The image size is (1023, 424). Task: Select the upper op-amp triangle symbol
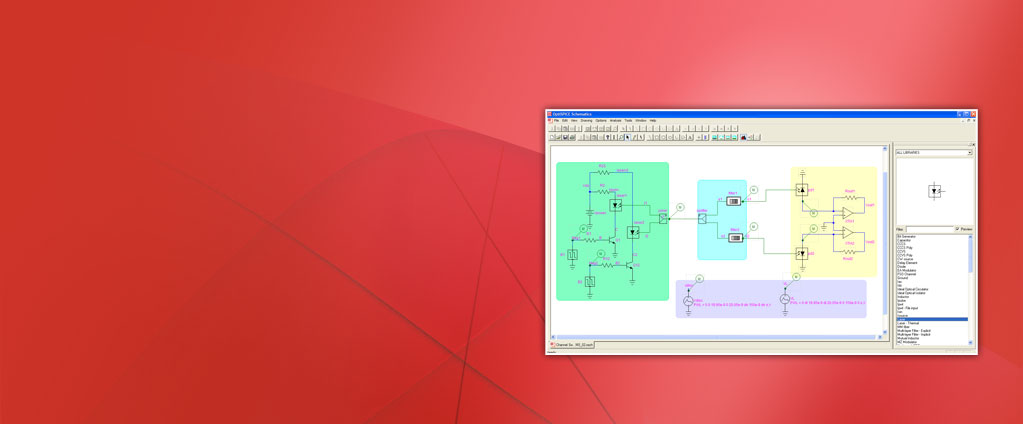[846, 213]
